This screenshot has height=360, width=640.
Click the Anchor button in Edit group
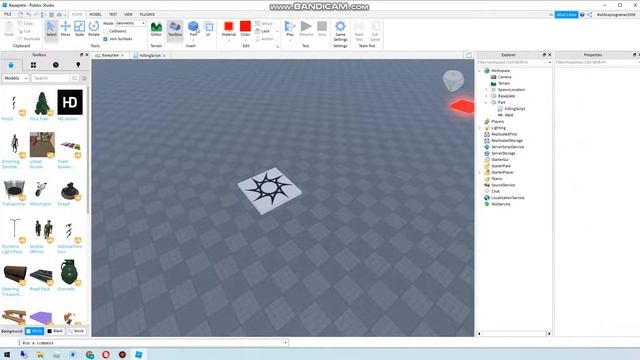[x=264, y=39]
